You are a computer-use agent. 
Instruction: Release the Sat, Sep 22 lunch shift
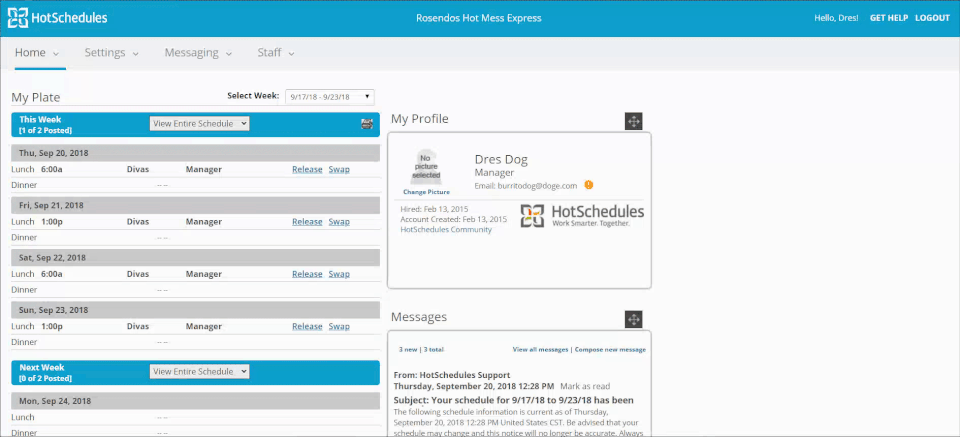pos(307,274)
